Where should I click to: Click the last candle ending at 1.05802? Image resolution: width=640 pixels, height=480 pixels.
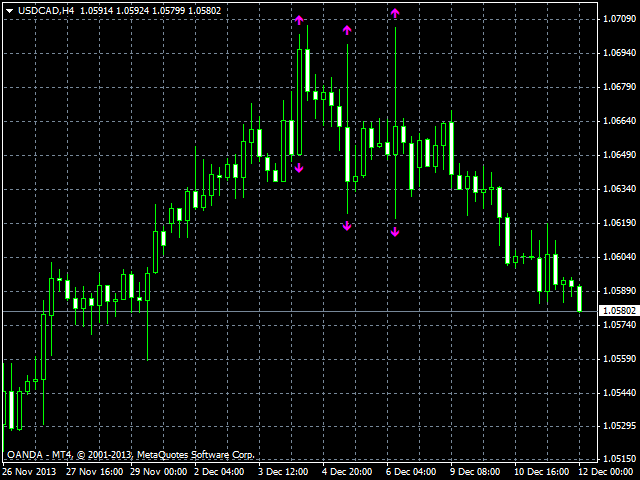click(x=580, y=299)
